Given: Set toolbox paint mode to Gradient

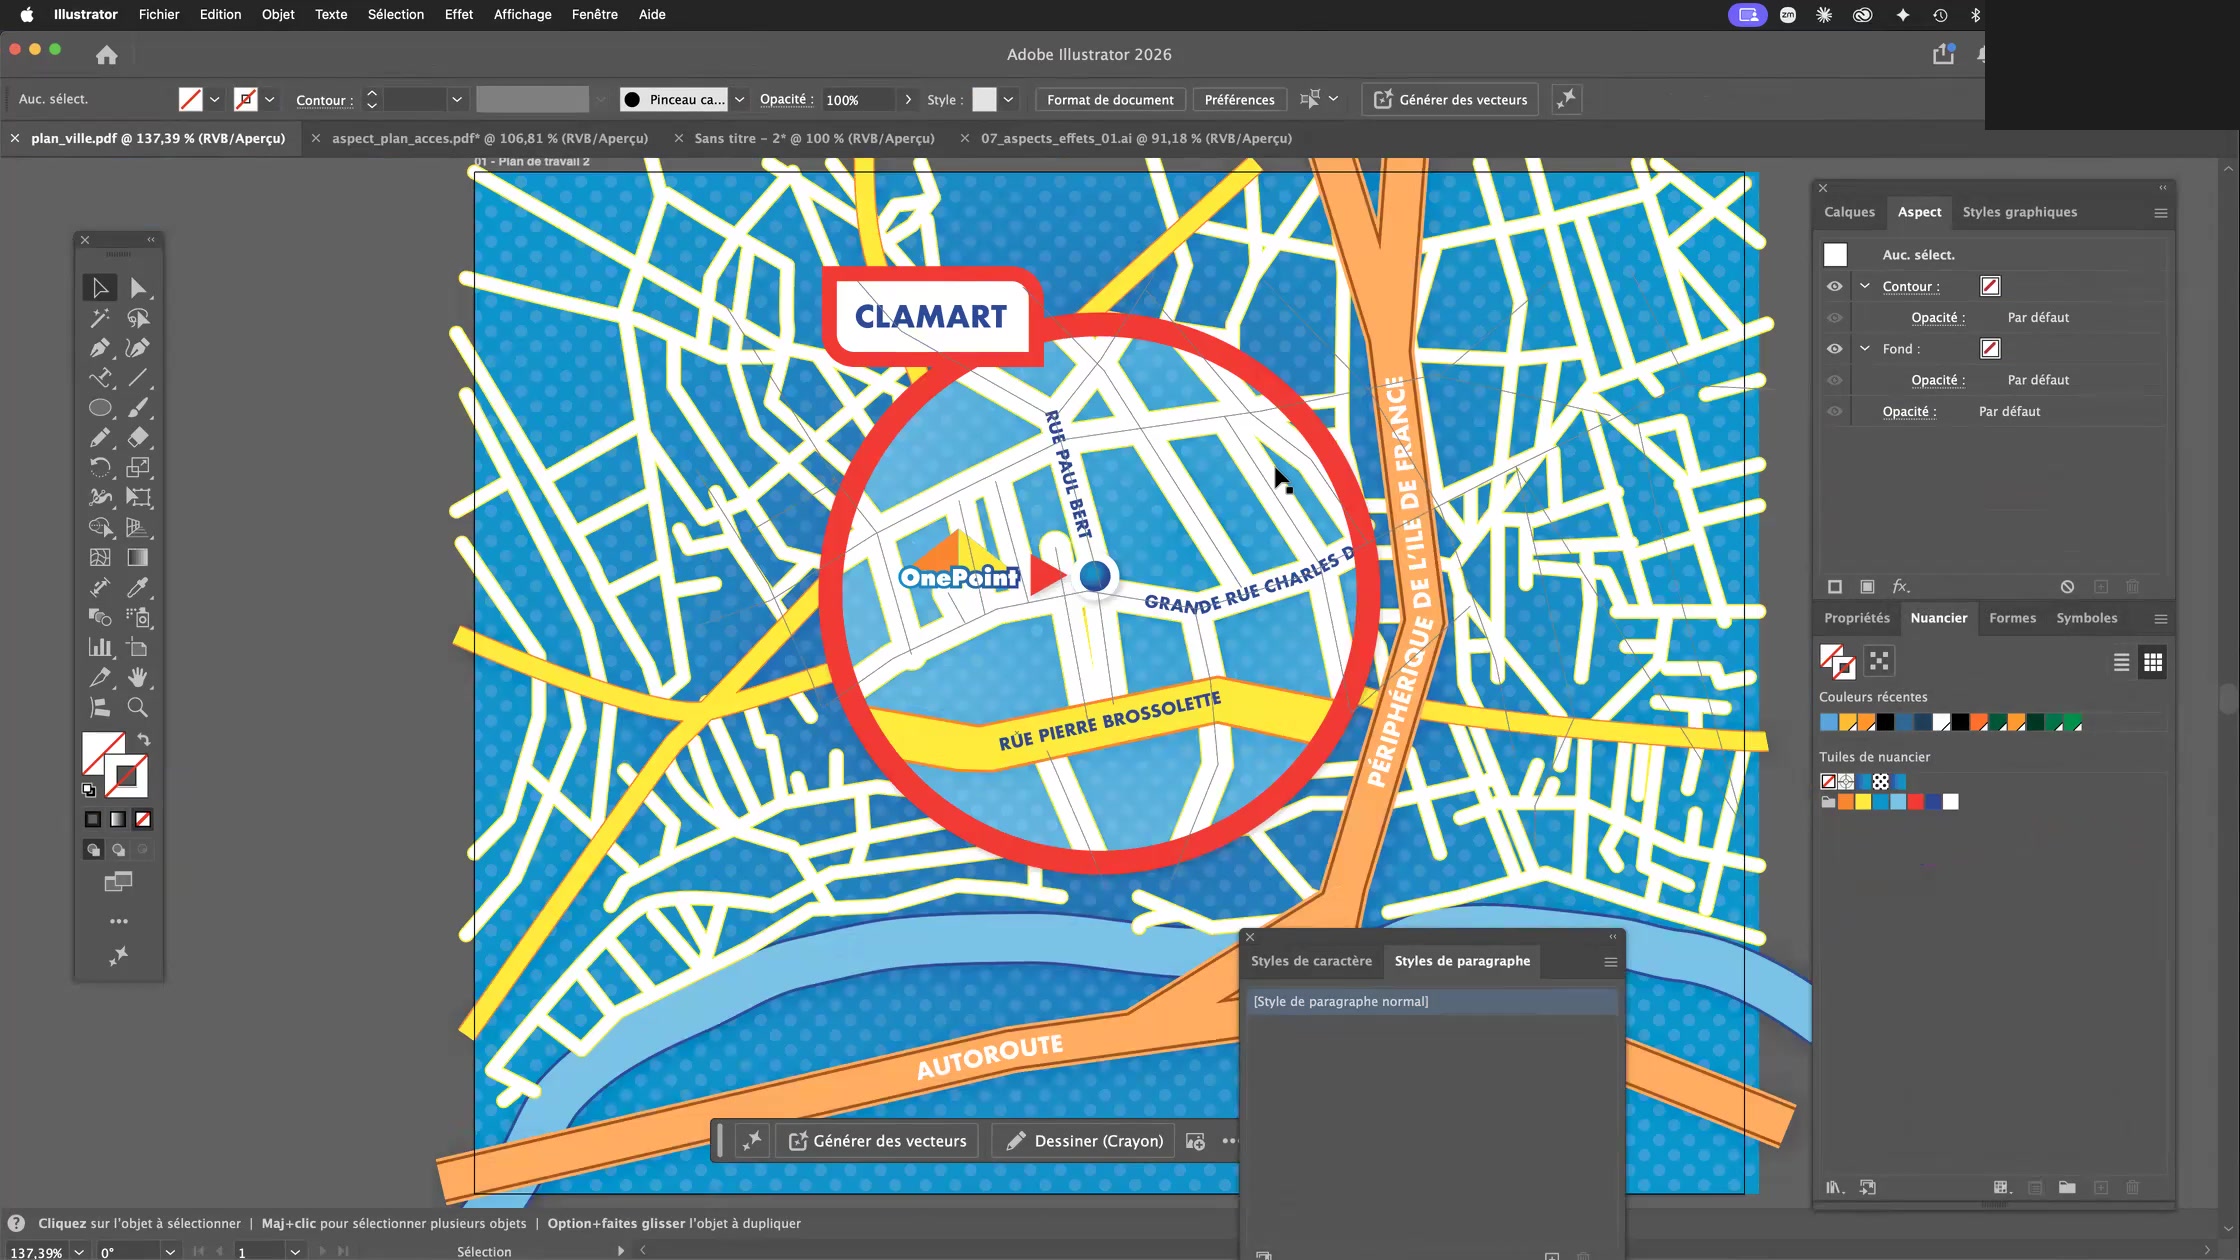Looking at the screenshot, I should coord(118,819).
